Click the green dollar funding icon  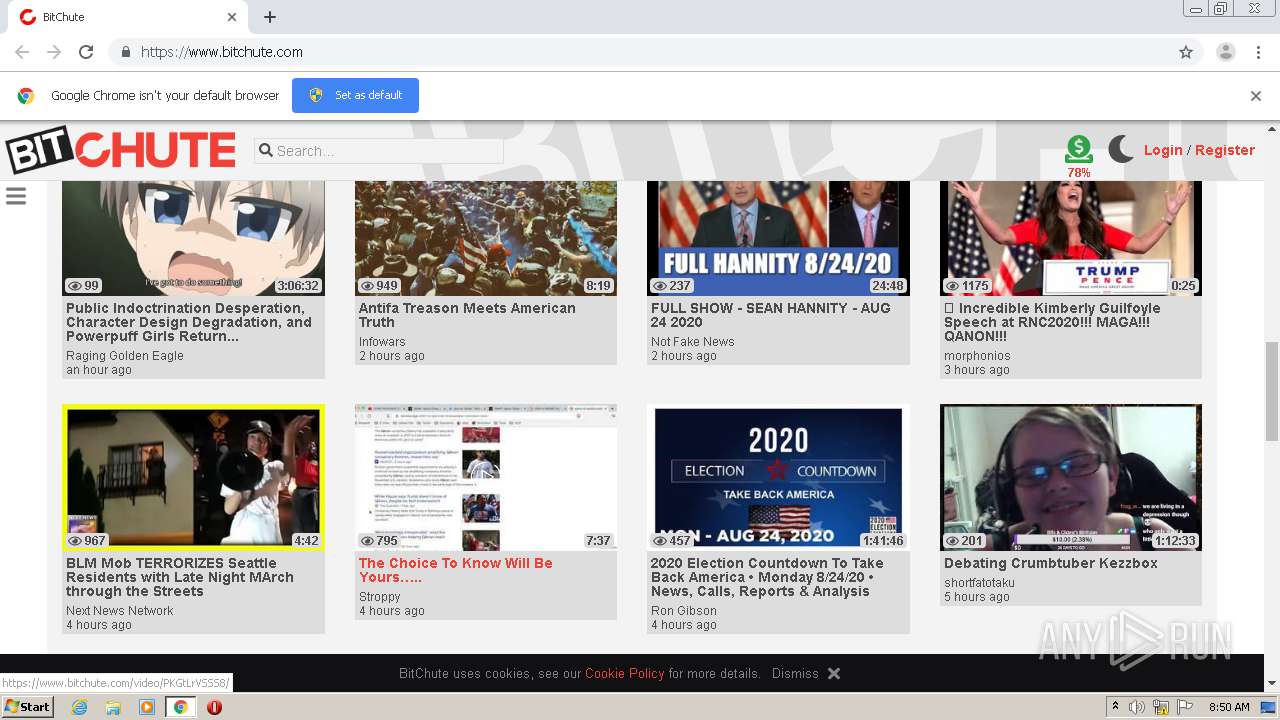1079,149
